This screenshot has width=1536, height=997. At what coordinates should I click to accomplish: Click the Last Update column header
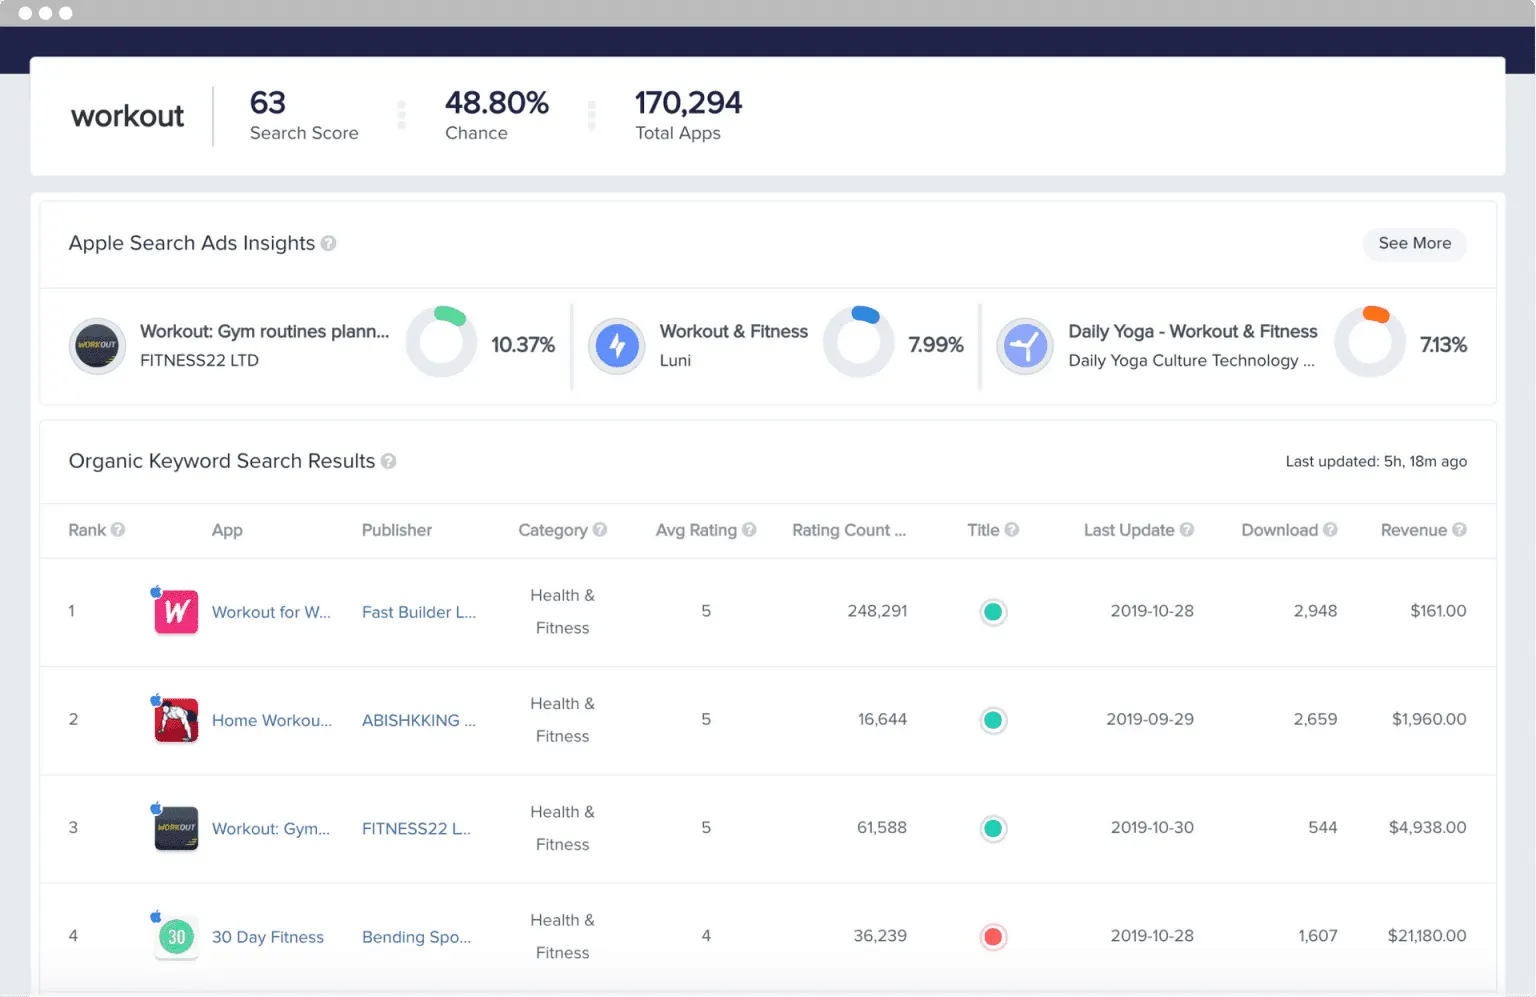[1129, 530]
